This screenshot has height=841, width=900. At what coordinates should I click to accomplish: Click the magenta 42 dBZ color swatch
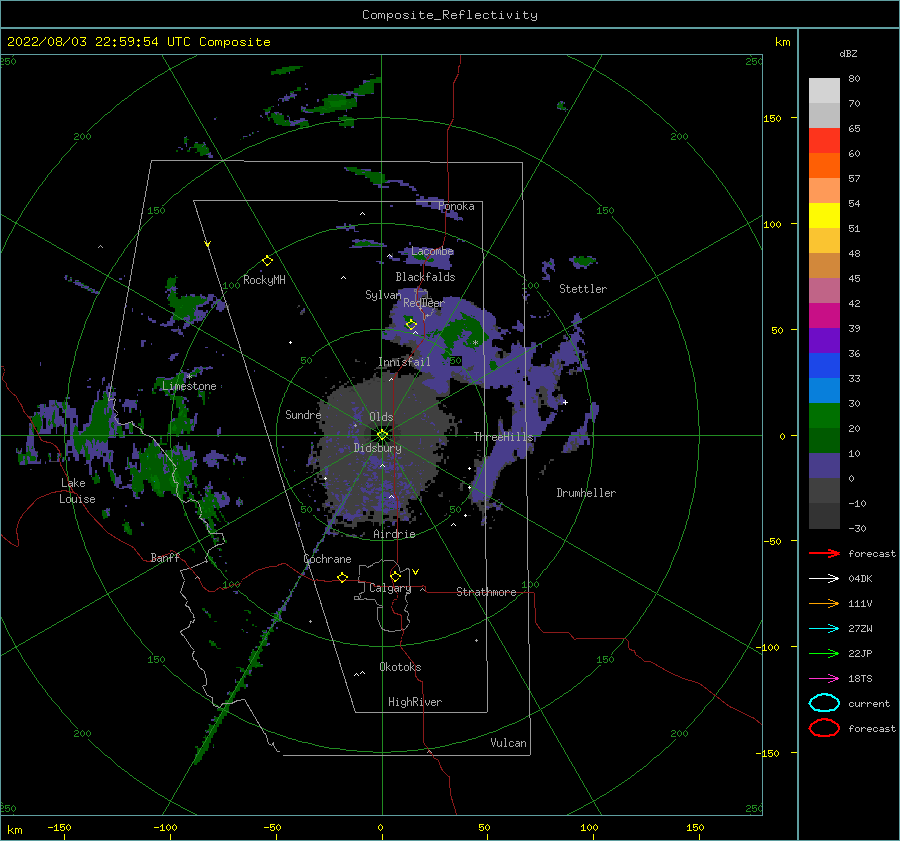824,316
